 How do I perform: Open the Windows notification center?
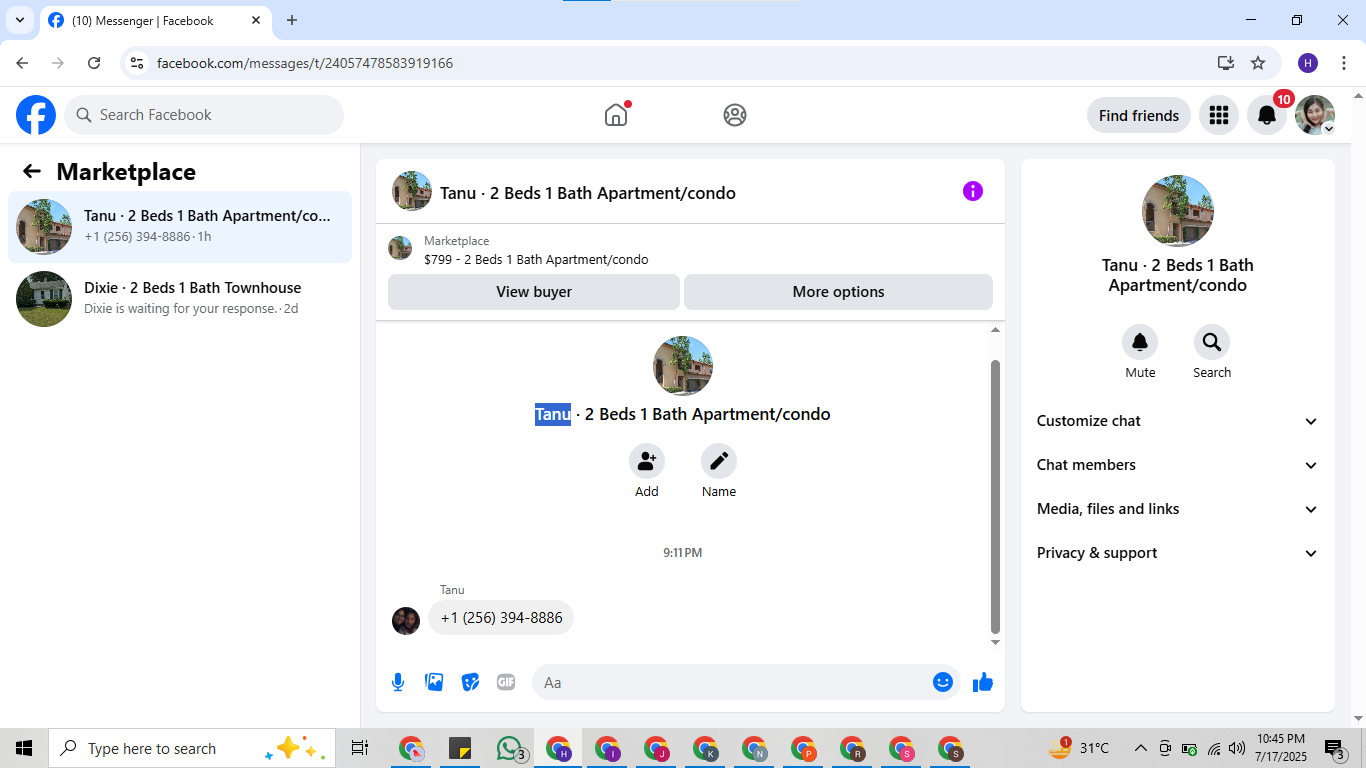1335,748
